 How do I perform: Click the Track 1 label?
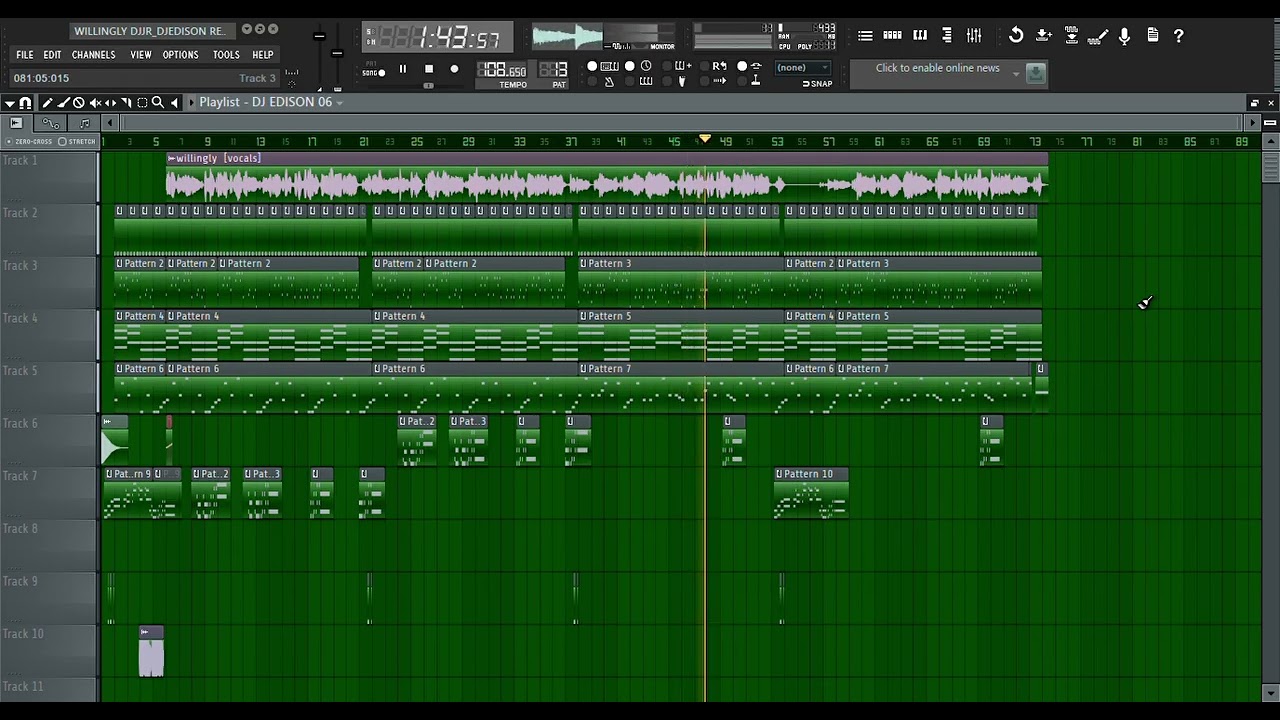[x=20, y=160]
